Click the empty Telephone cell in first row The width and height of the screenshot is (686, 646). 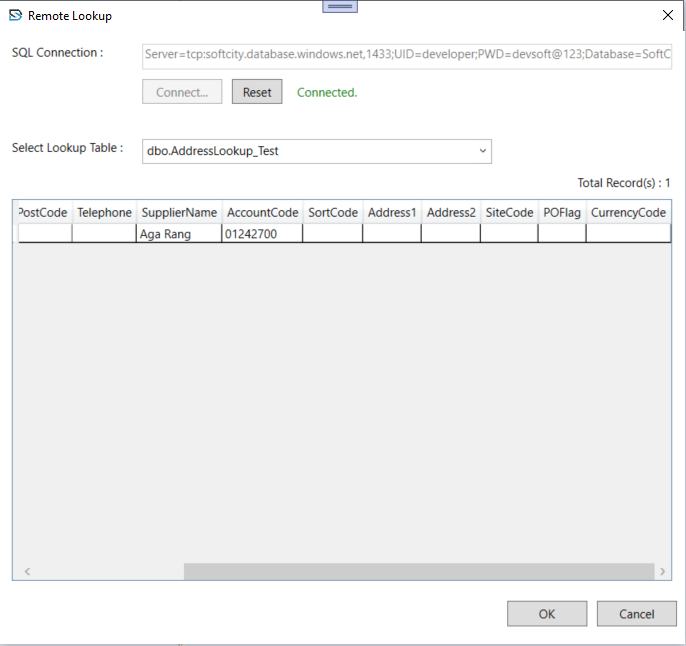coord(104,234)
